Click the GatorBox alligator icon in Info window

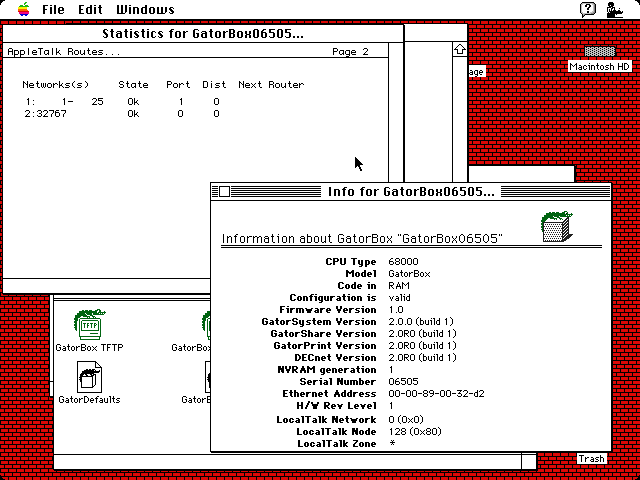[557, 227]
